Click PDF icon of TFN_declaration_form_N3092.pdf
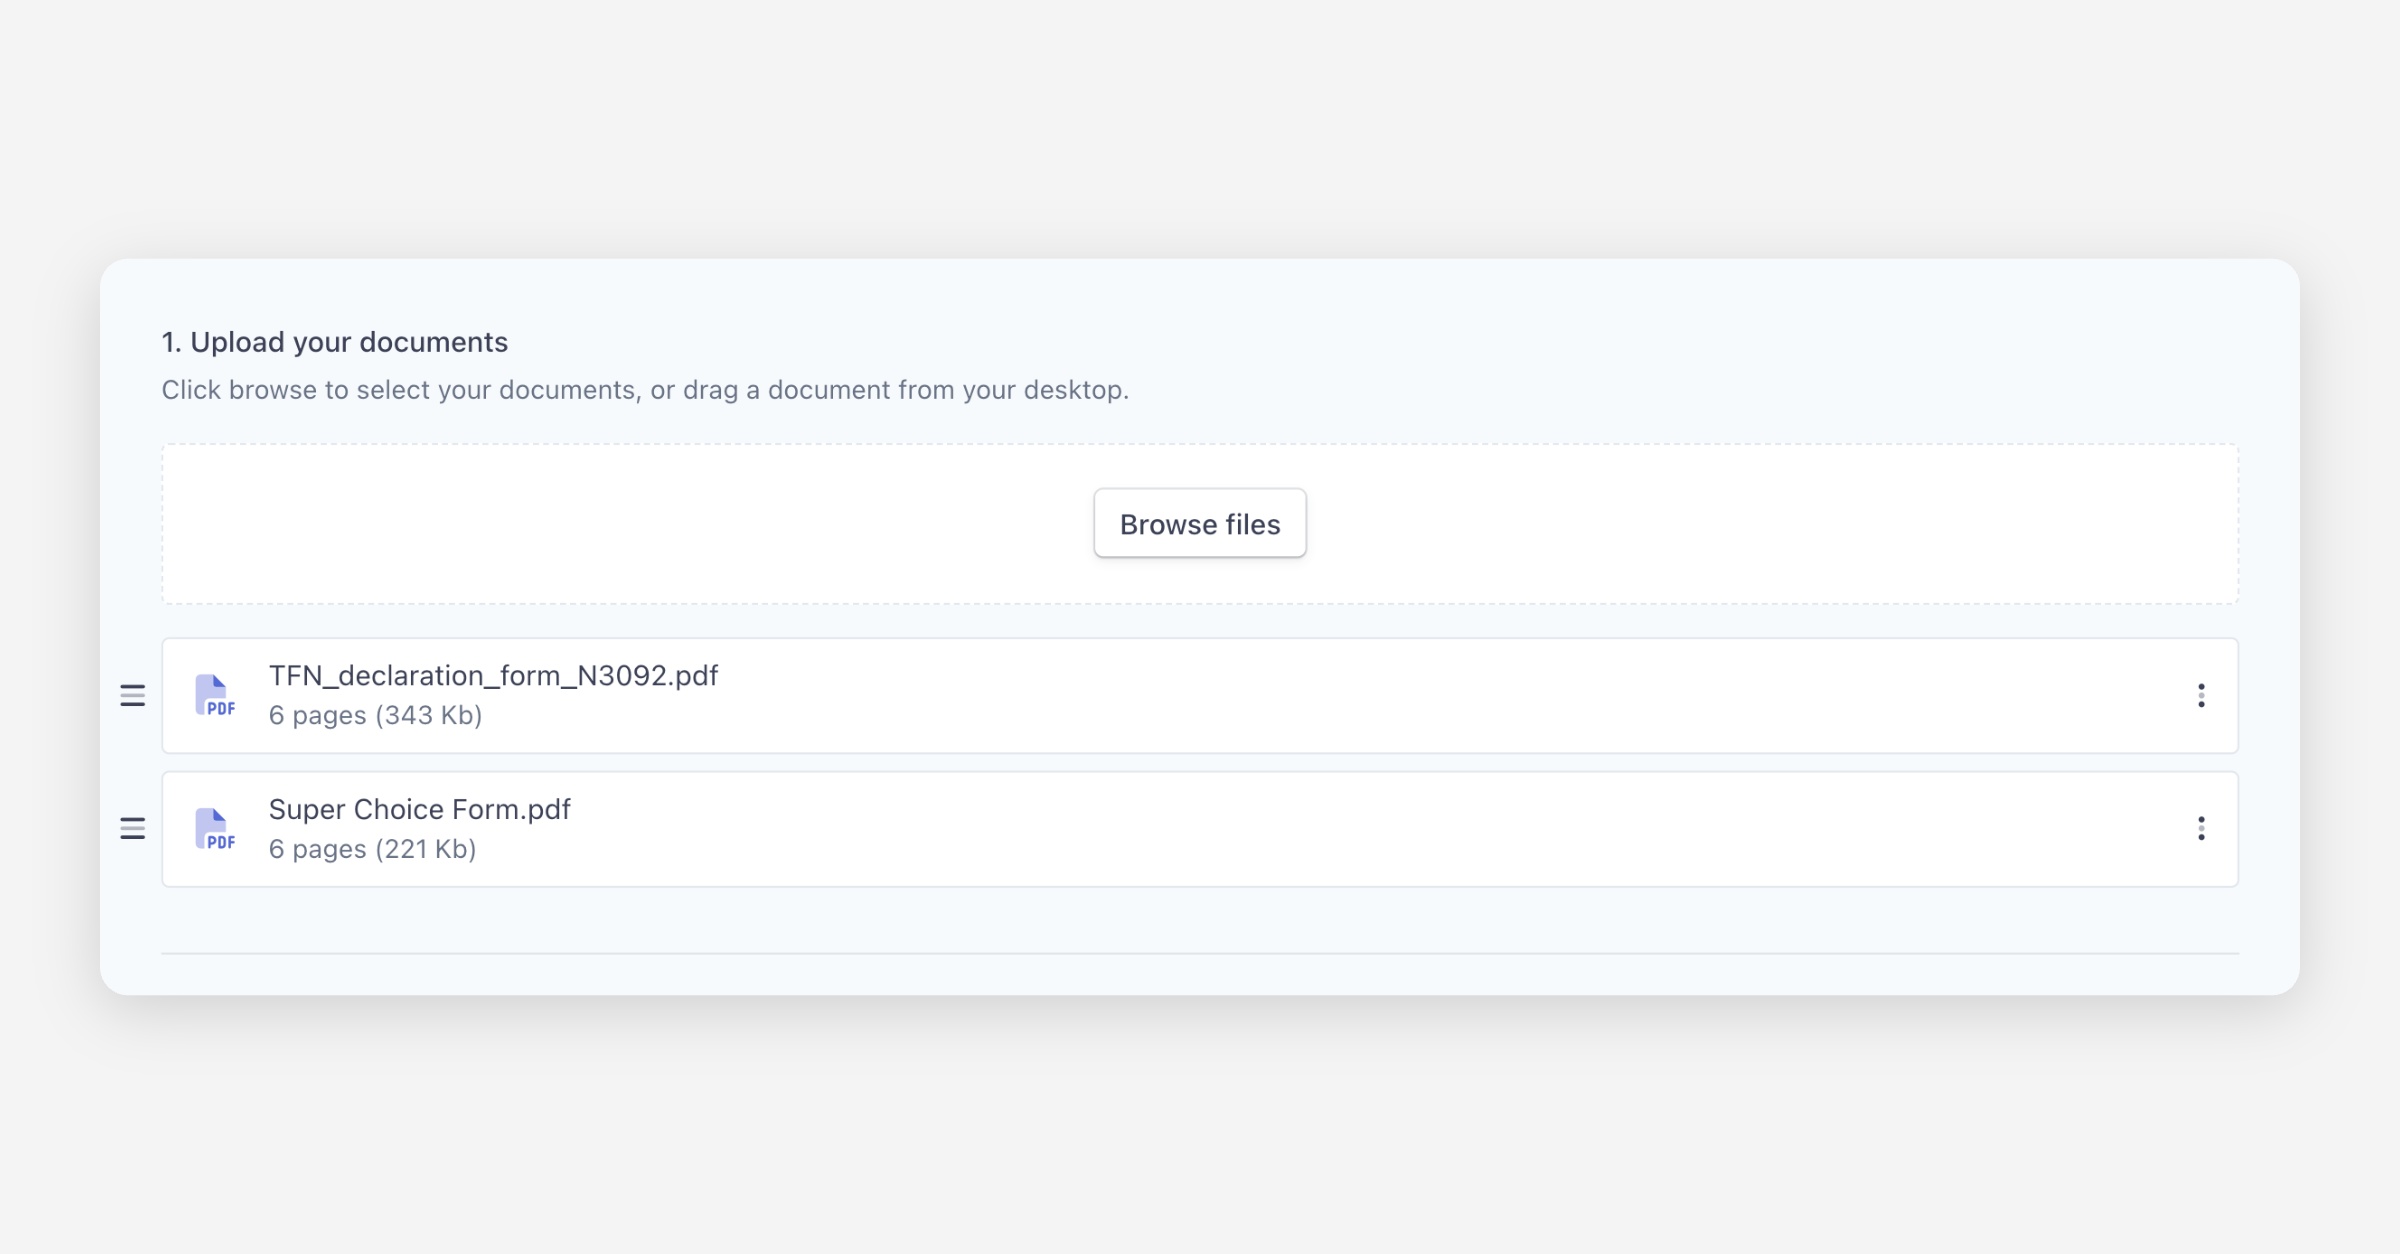Screen dimensions: 2400x1254 pos(214,695)
